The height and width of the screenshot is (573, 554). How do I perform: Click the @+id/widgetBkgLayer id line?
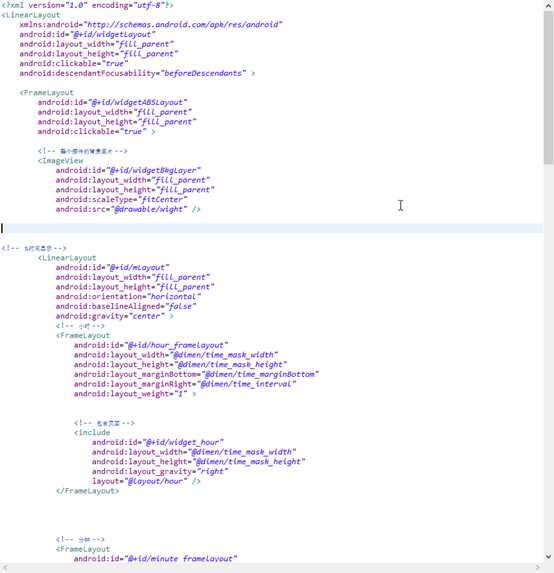click(x=128, y=170)
